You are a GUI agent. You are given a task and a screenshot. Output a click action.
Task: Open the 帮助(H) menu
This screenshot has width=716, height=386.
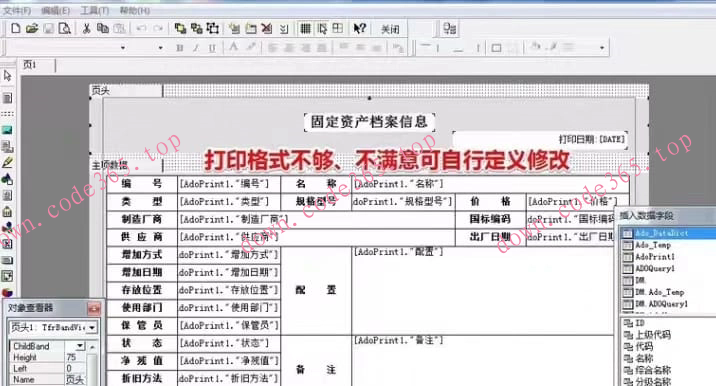click(x=135, y=10)
